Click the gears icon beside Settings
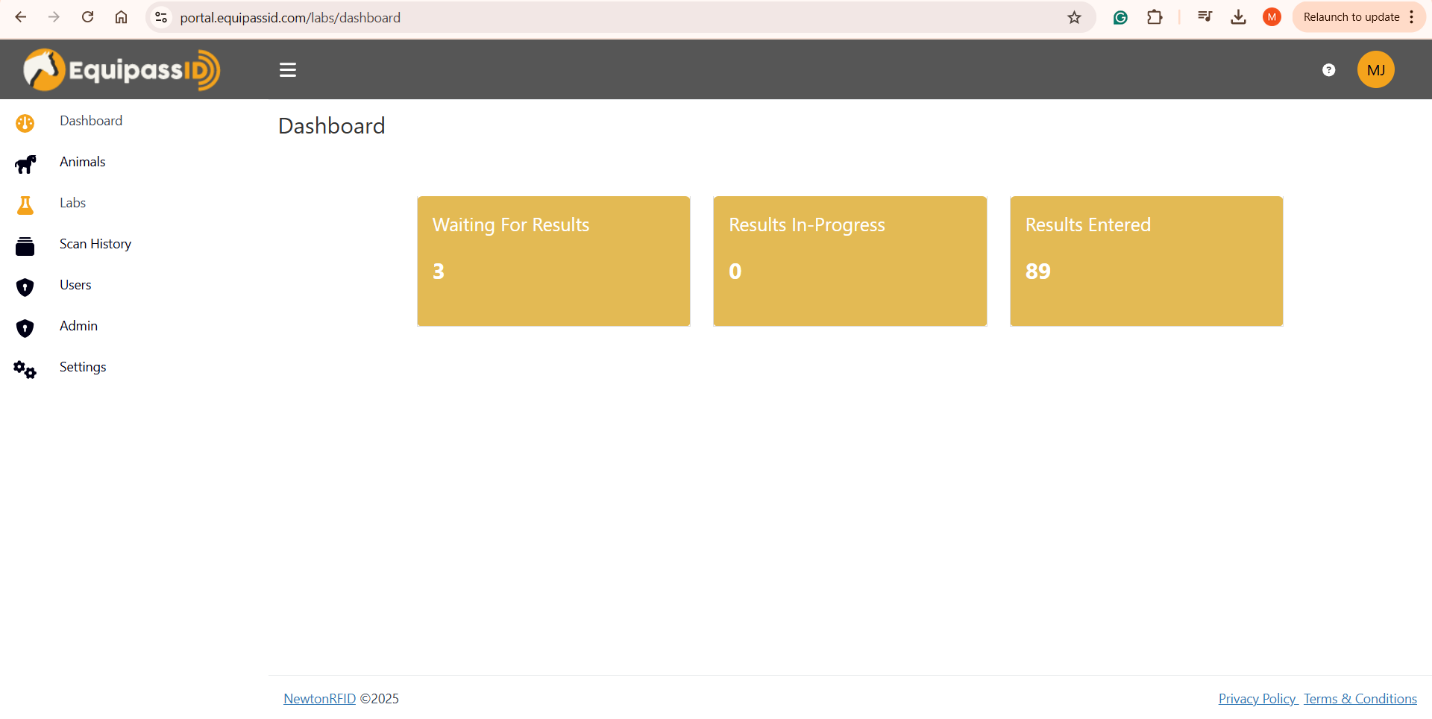 click(x=25, y=369)
